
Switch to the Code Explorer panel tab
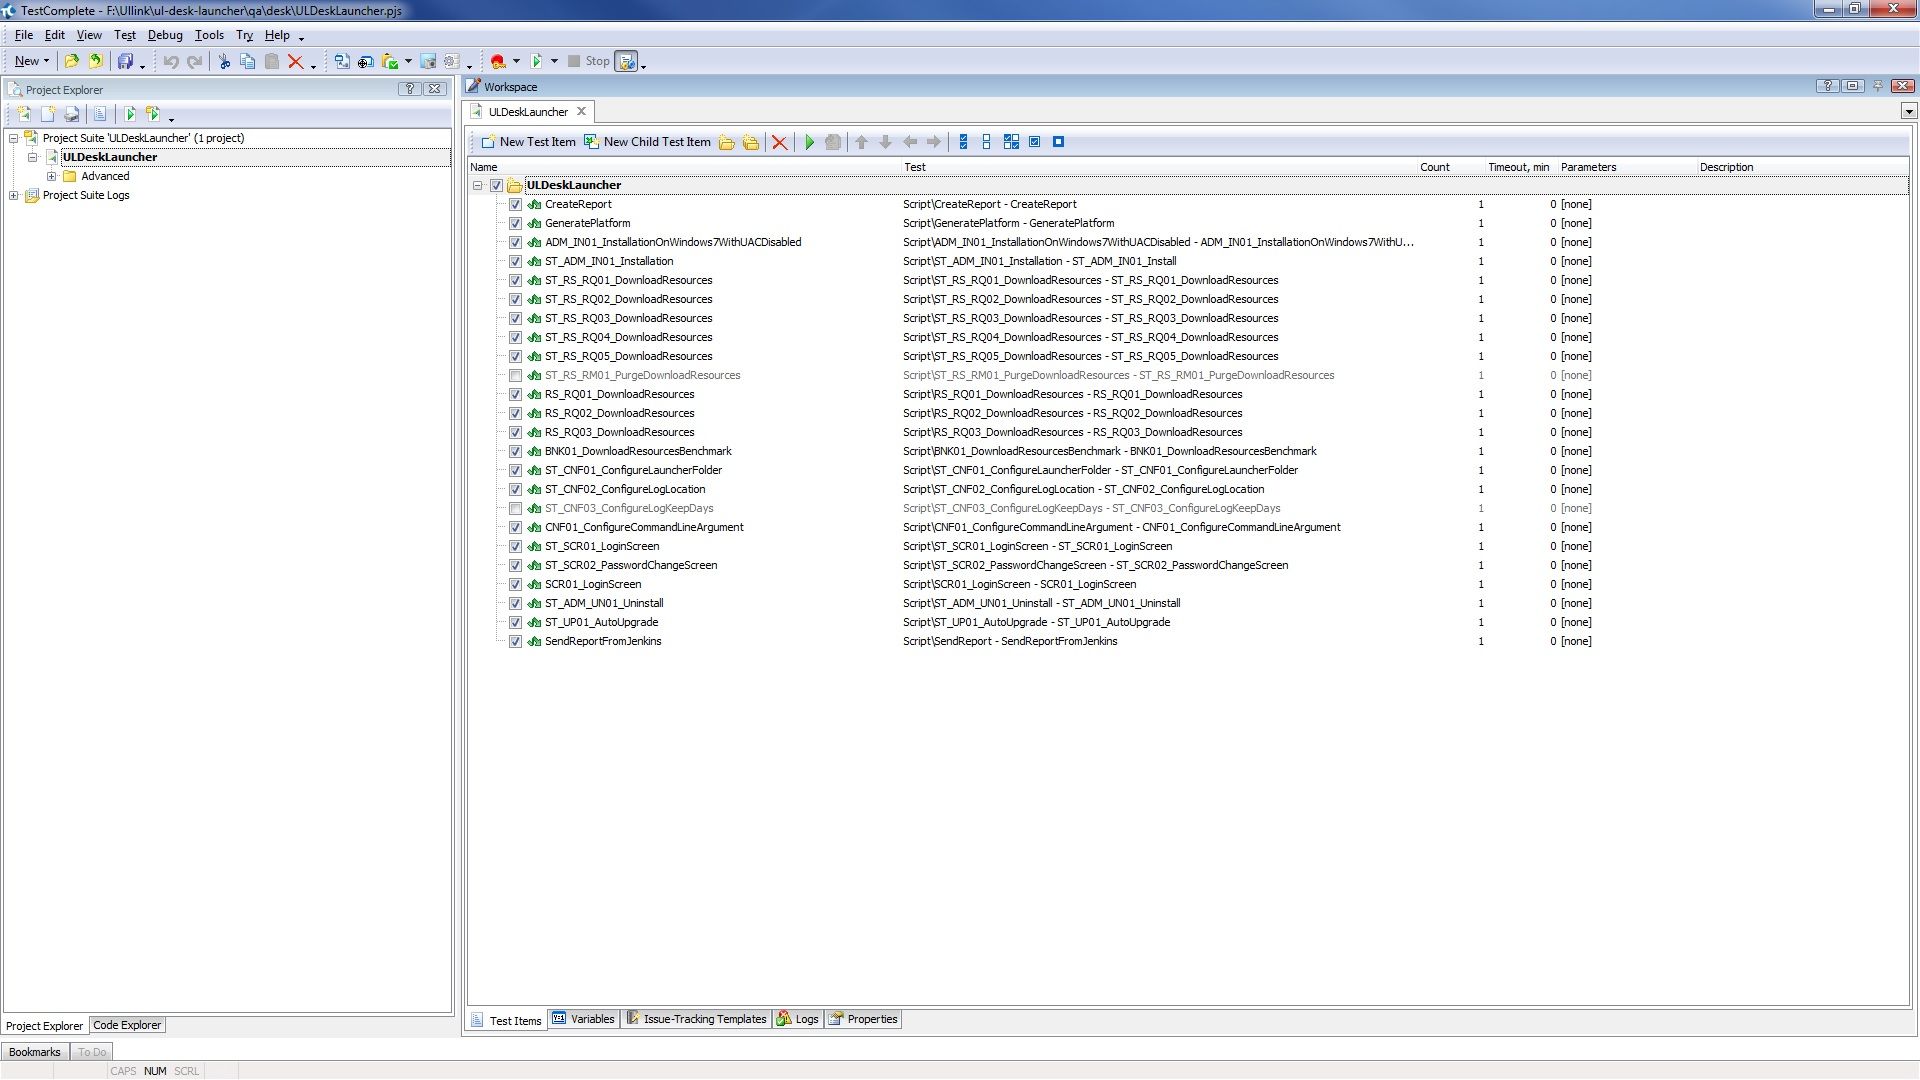click(127, 1025)
